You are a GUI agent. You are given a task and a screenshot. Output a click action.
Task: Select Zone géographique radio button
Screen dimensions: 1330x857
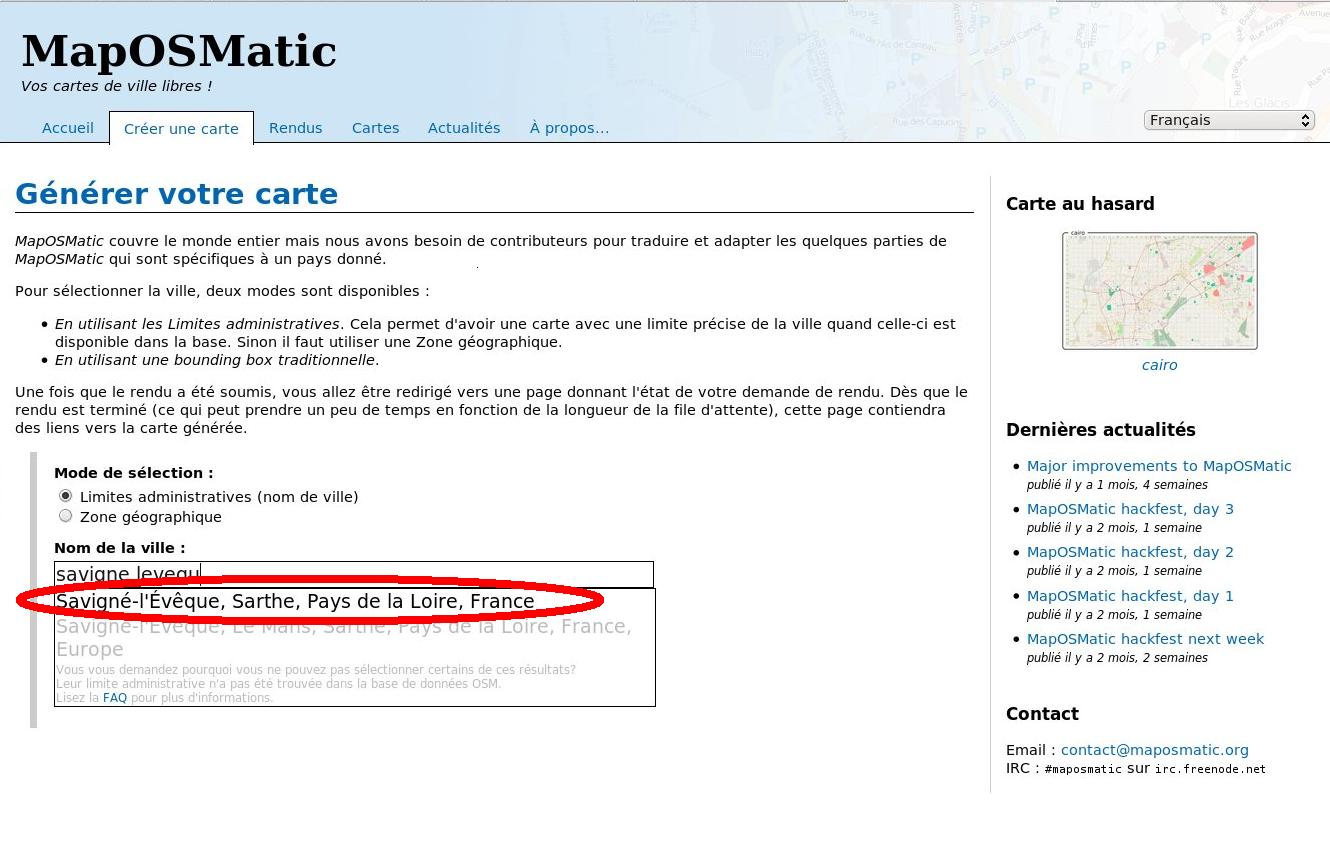click(x=66, y=516)
